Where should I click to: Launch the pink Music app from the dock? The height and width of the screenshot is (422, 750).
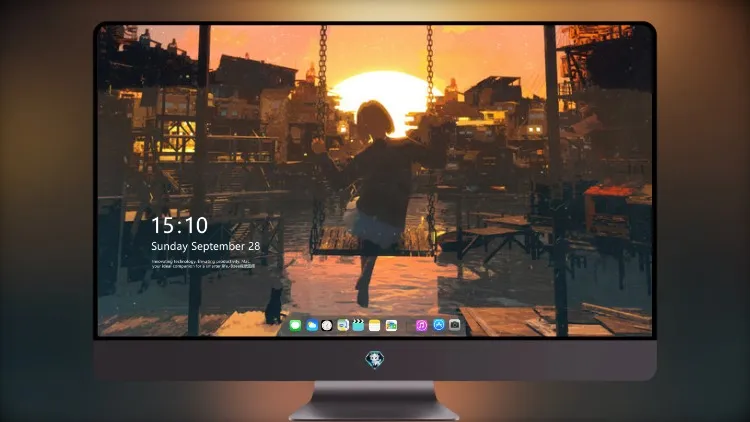click(x=421, y=325)
